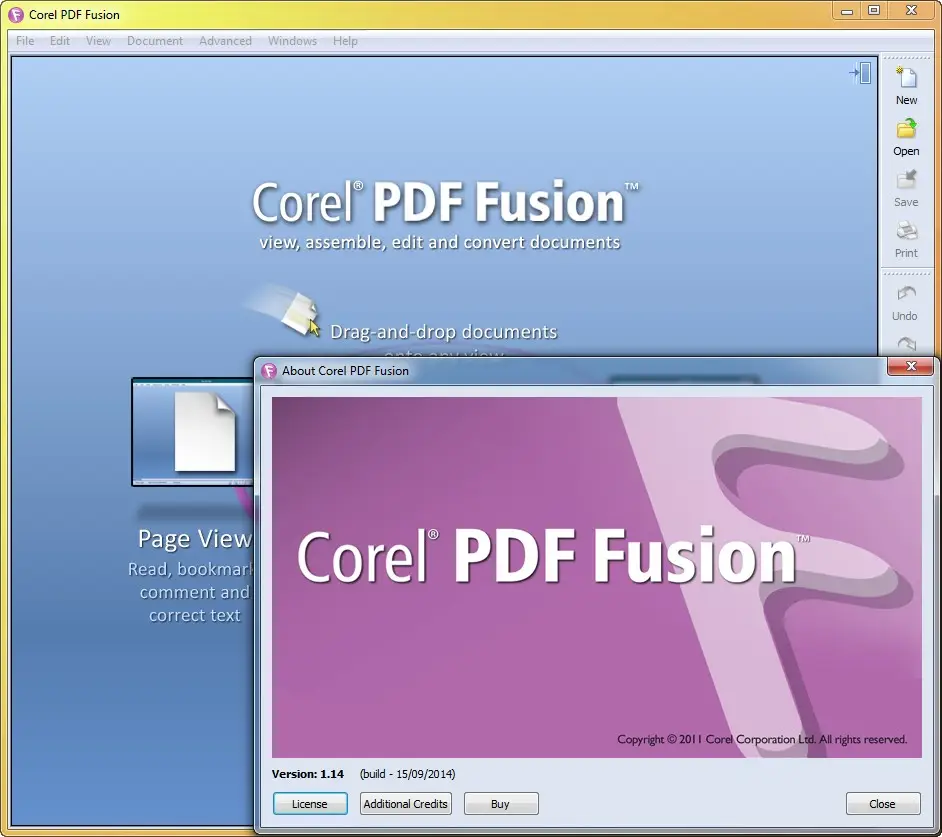This screenshot has width=942, height=837.
Task: Click the Save icon in the right toolbar
Action: click(906, 180)
